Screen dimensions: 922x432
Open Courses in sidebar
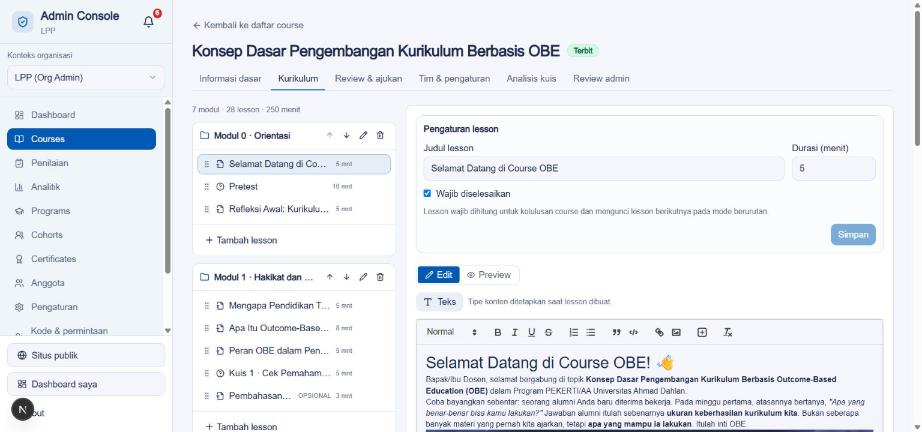coord(81,139)
